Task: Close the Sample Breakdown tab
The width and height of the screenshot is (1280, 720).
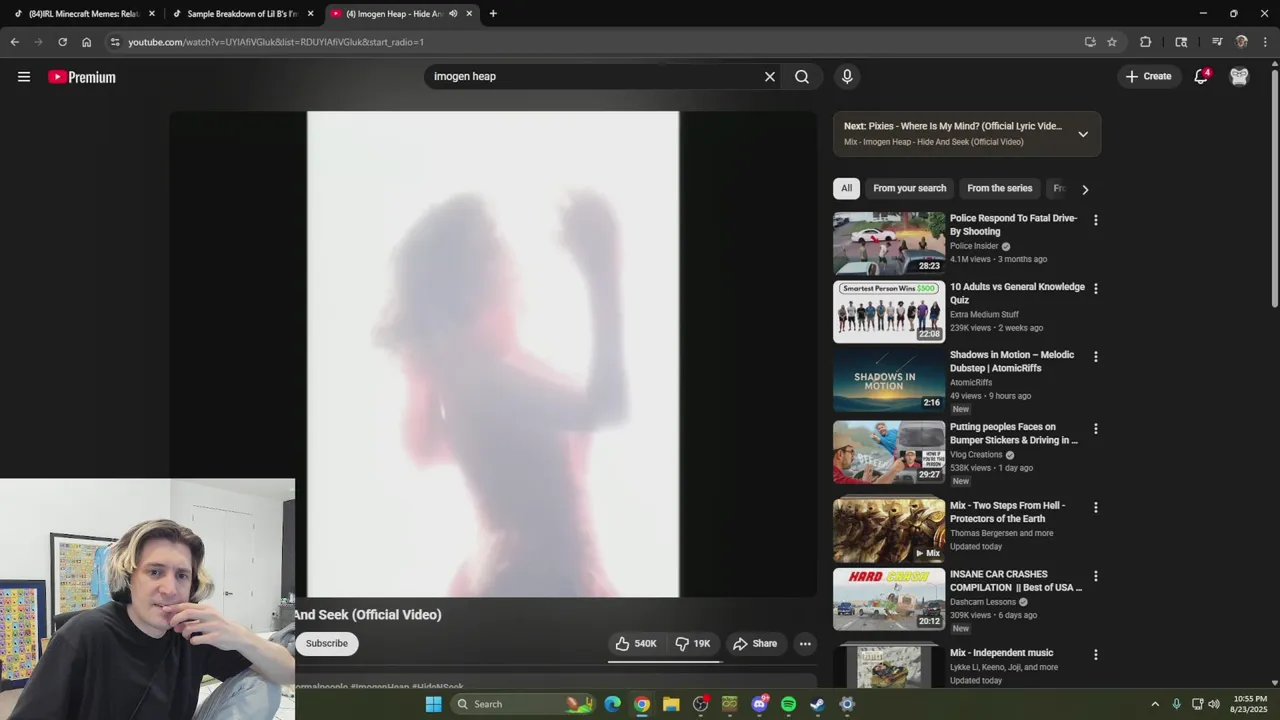Action: click(x=311, y=14)
